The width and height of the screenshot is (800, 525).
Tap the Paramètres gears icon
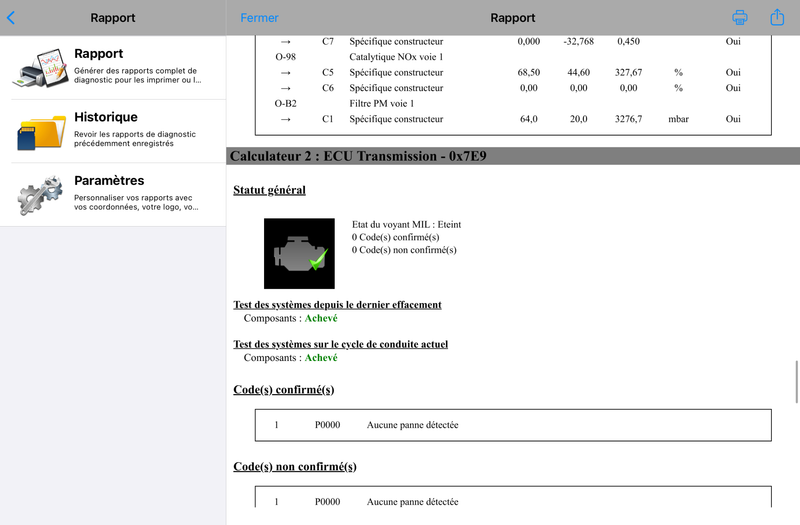click(x=41, y=195)
